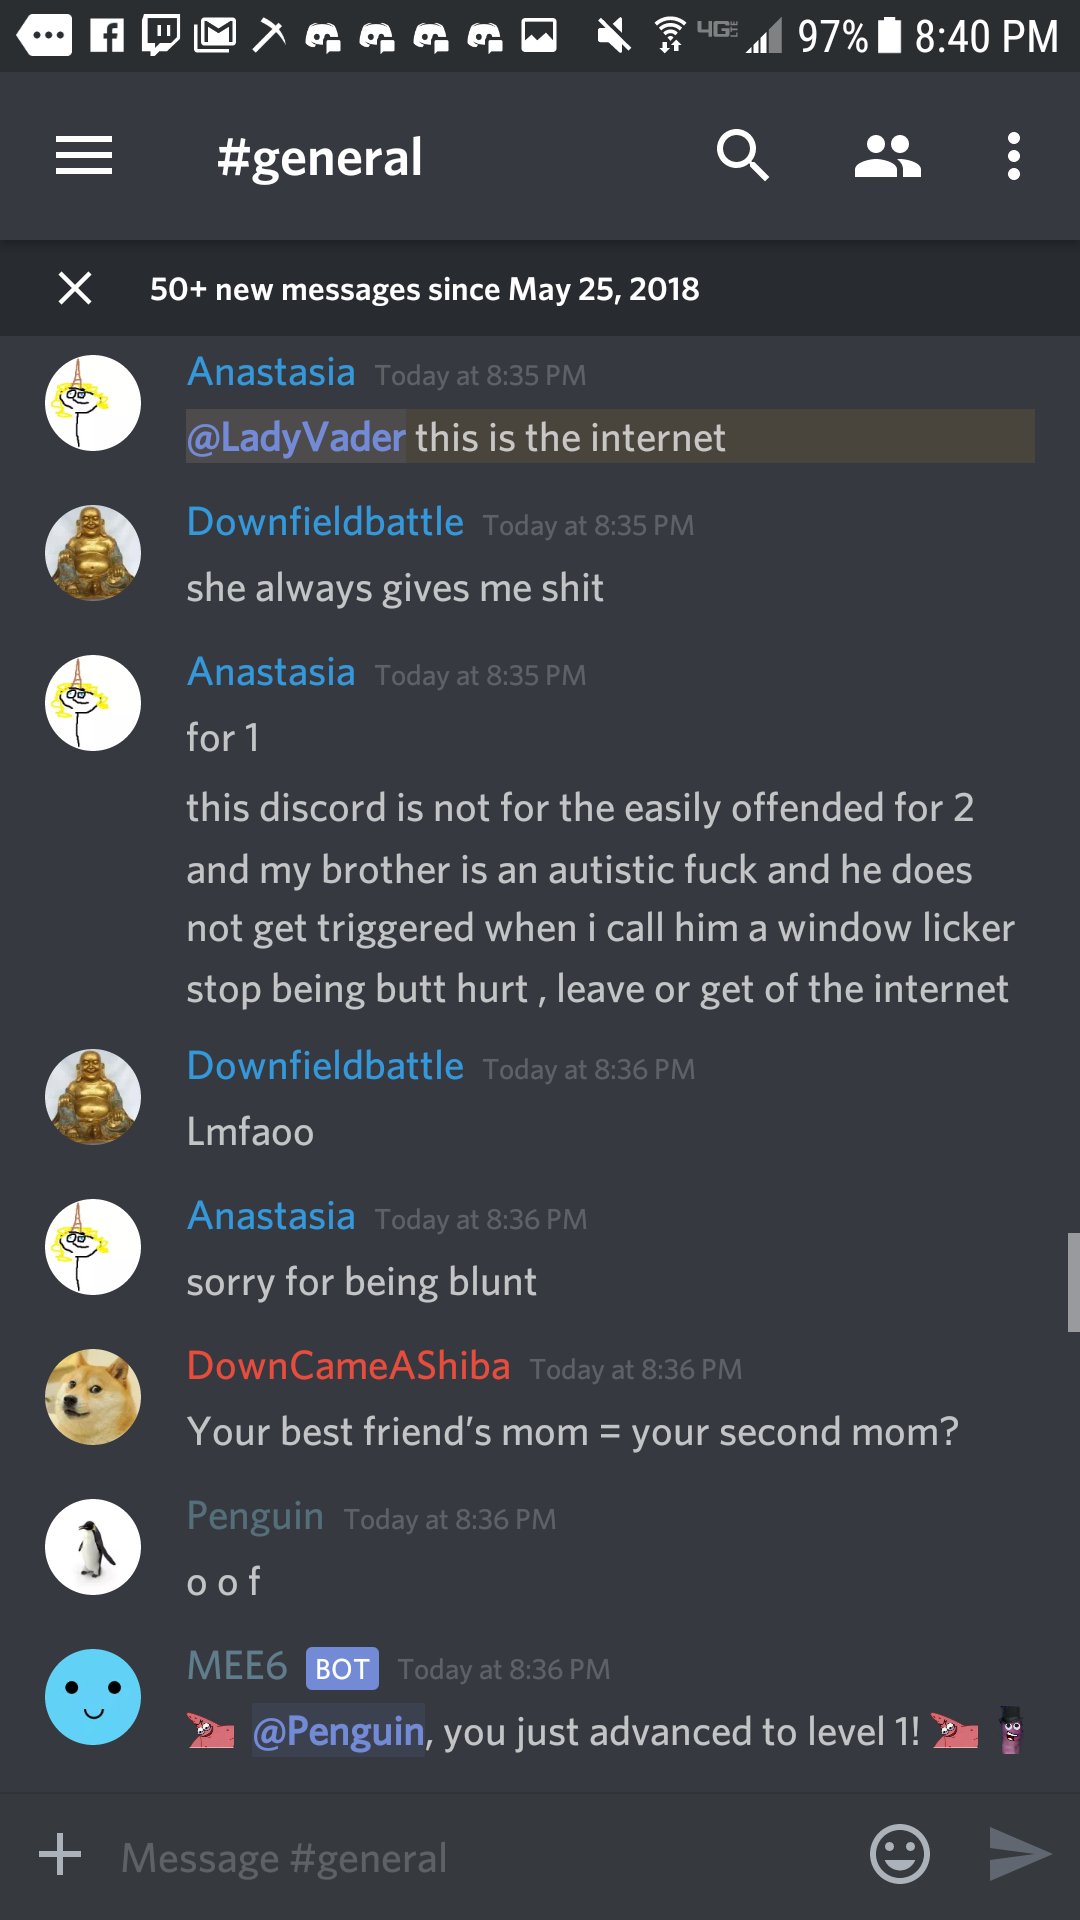
Task: Open the three-dot overflow menu
Action: tap(1014, 156)
